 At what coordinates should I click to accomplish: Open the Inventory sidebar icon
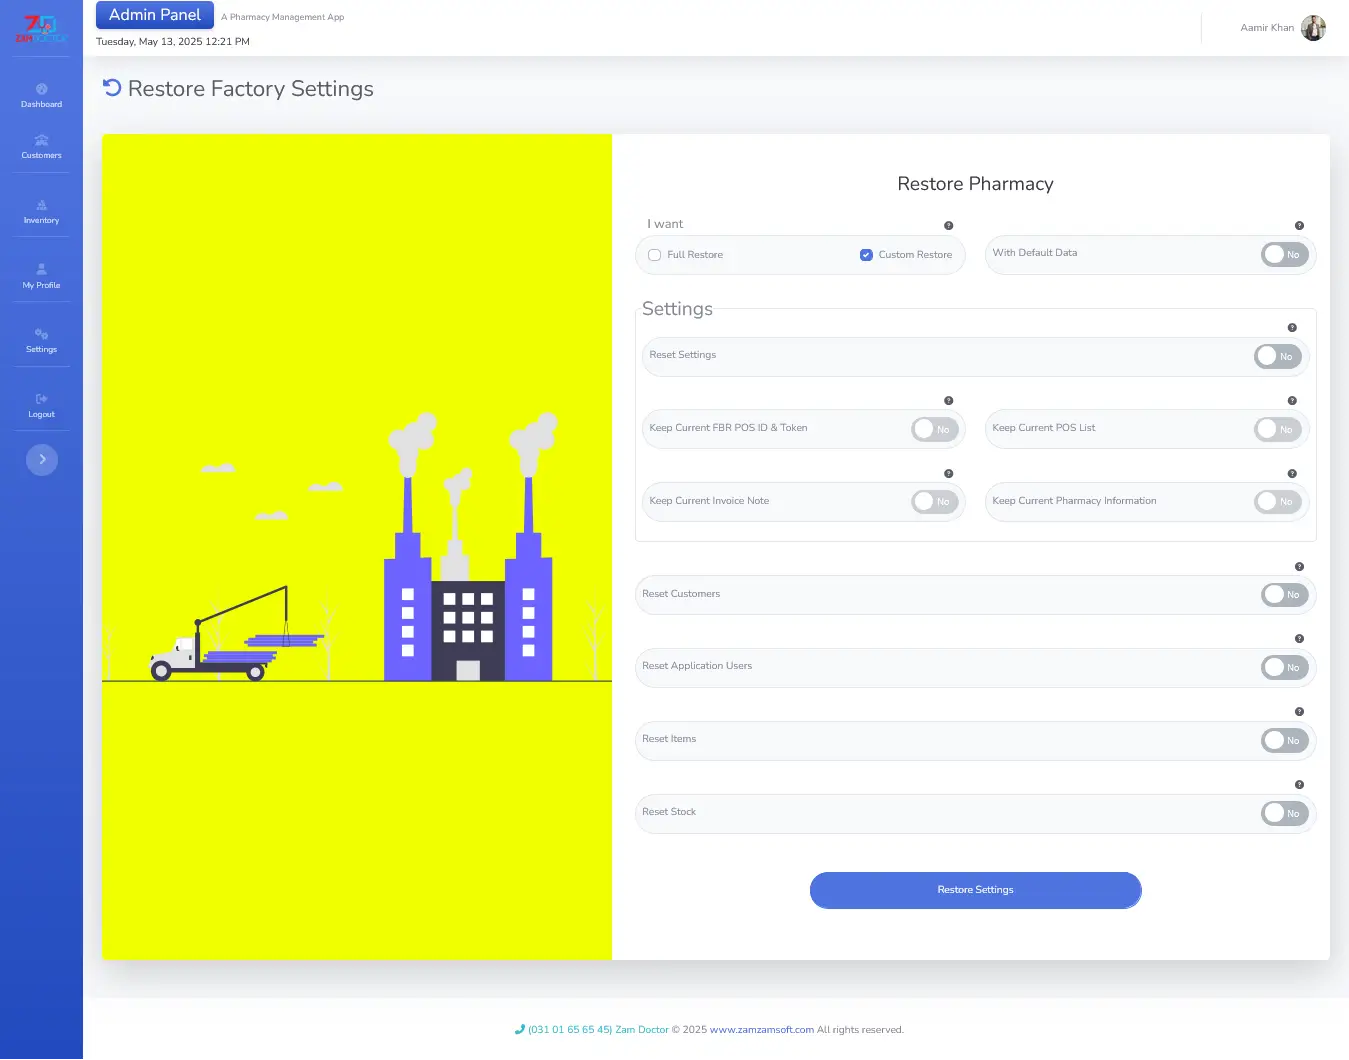pyautogui.click(x=41, y=206)
